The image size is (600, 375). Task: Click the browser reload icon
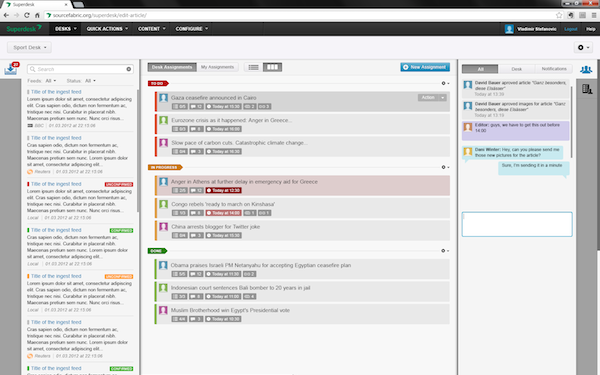[26, 15]
